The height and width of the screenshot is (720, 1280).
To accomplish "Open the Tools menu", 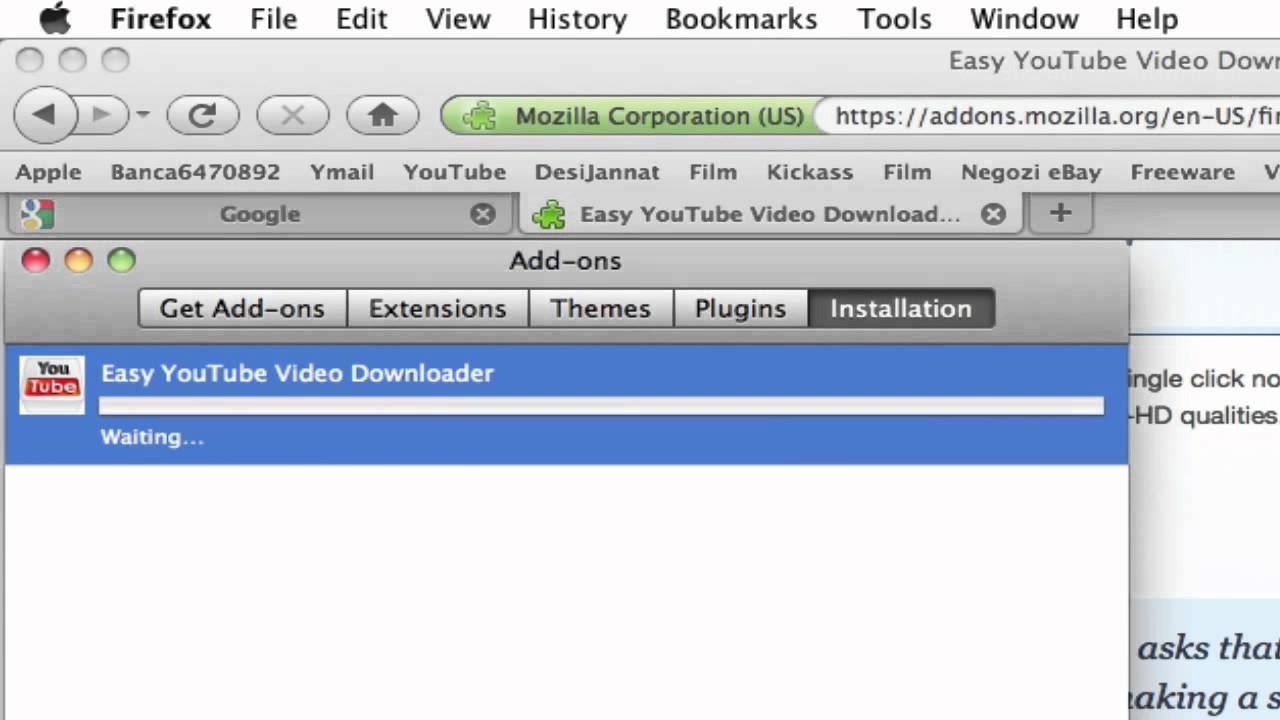I will click(894, 19).
